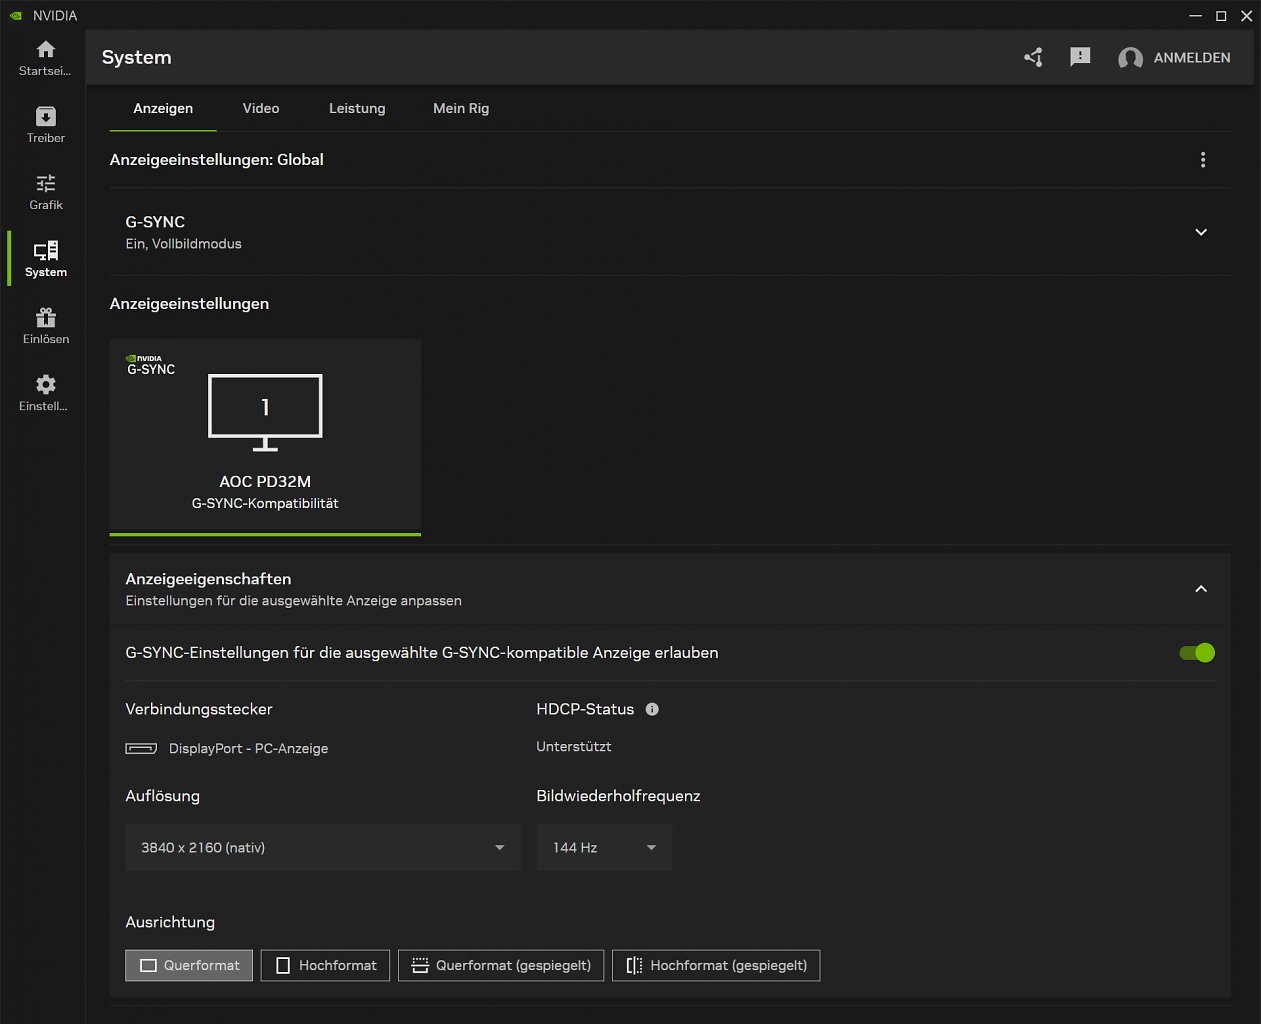Viewport: 1261px width, 1024px height.
Task: Open the three-dot menu for global display settings
Action: [x=1203, y=160]
